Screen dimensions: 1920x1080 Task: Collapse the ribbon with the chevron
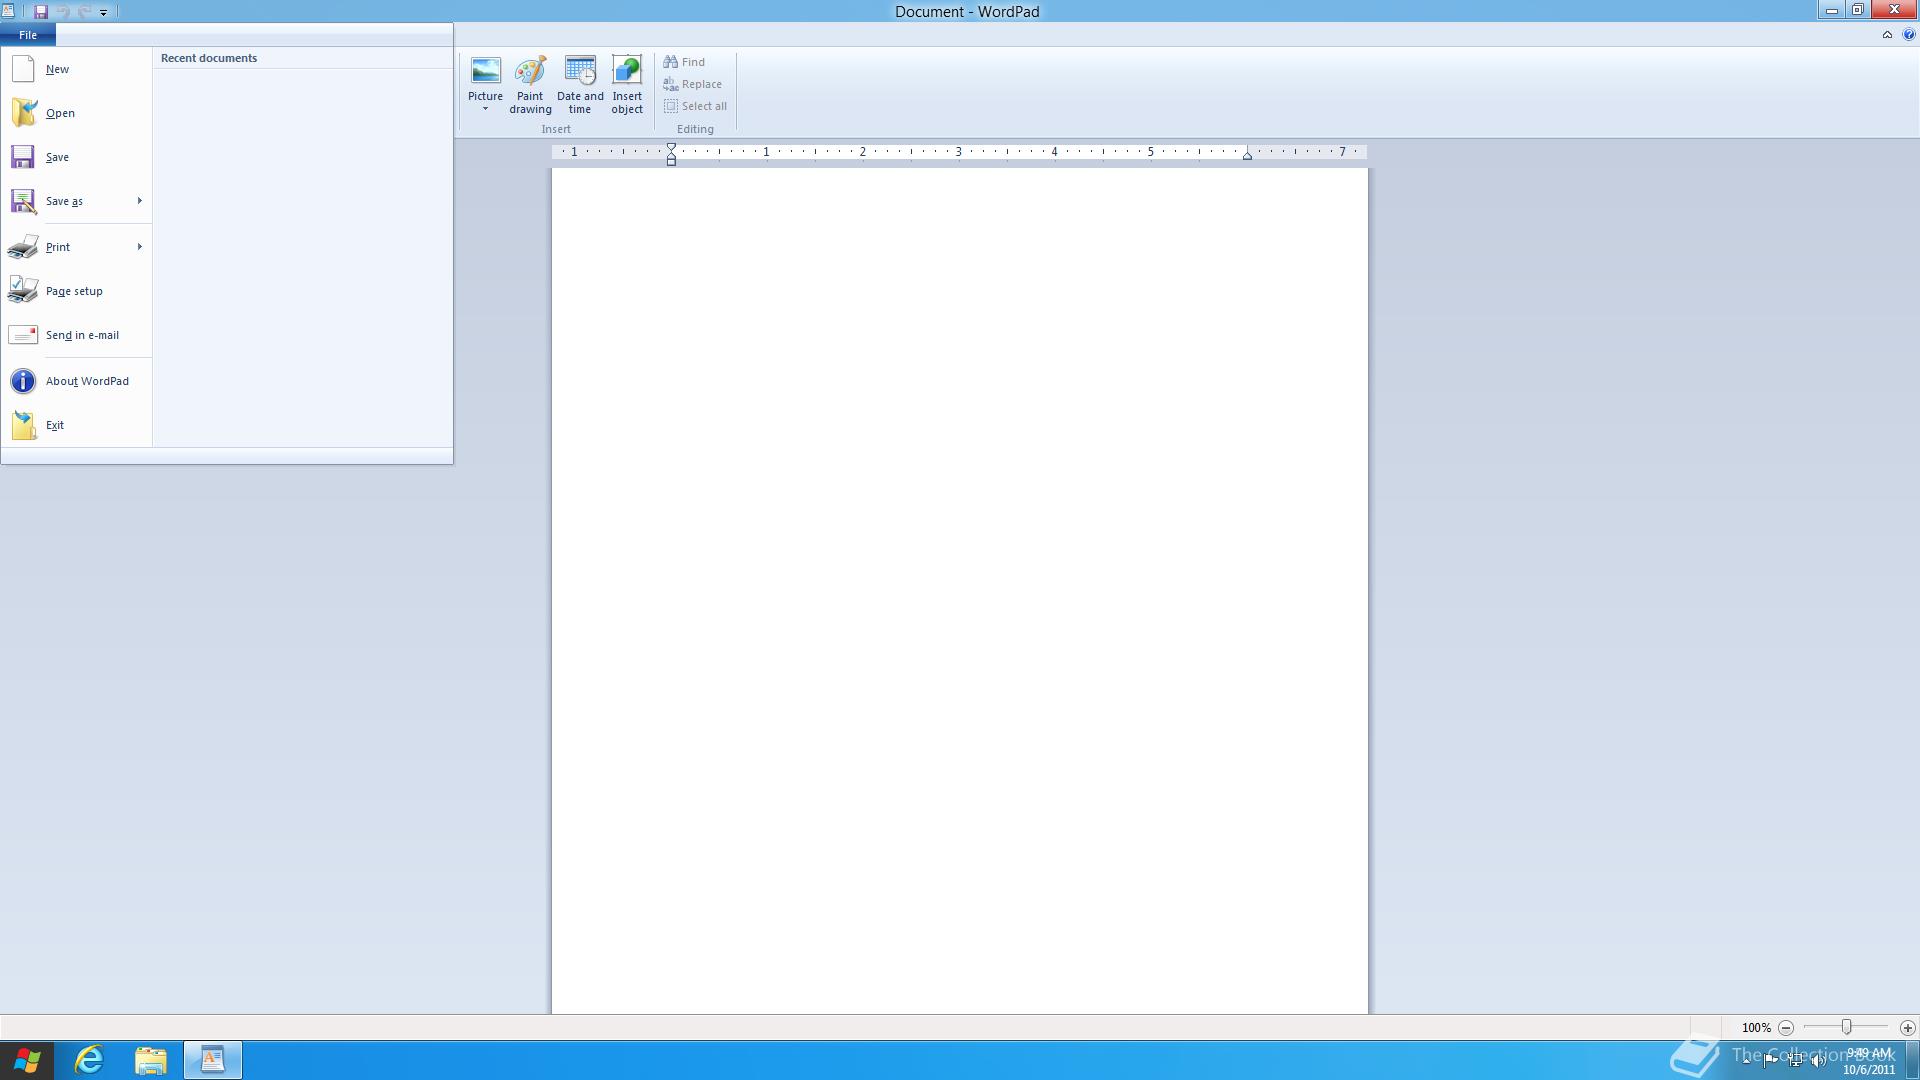coord(1887,35)
